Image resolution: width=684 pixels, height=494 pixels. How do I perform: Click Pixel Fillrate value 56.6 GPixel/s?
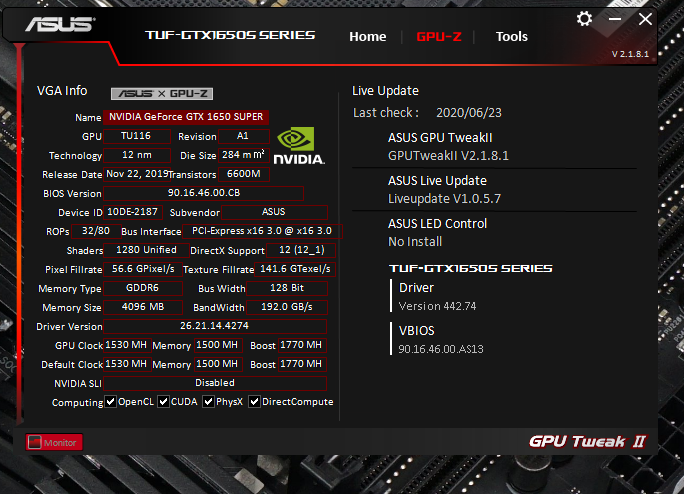point(143,269)
